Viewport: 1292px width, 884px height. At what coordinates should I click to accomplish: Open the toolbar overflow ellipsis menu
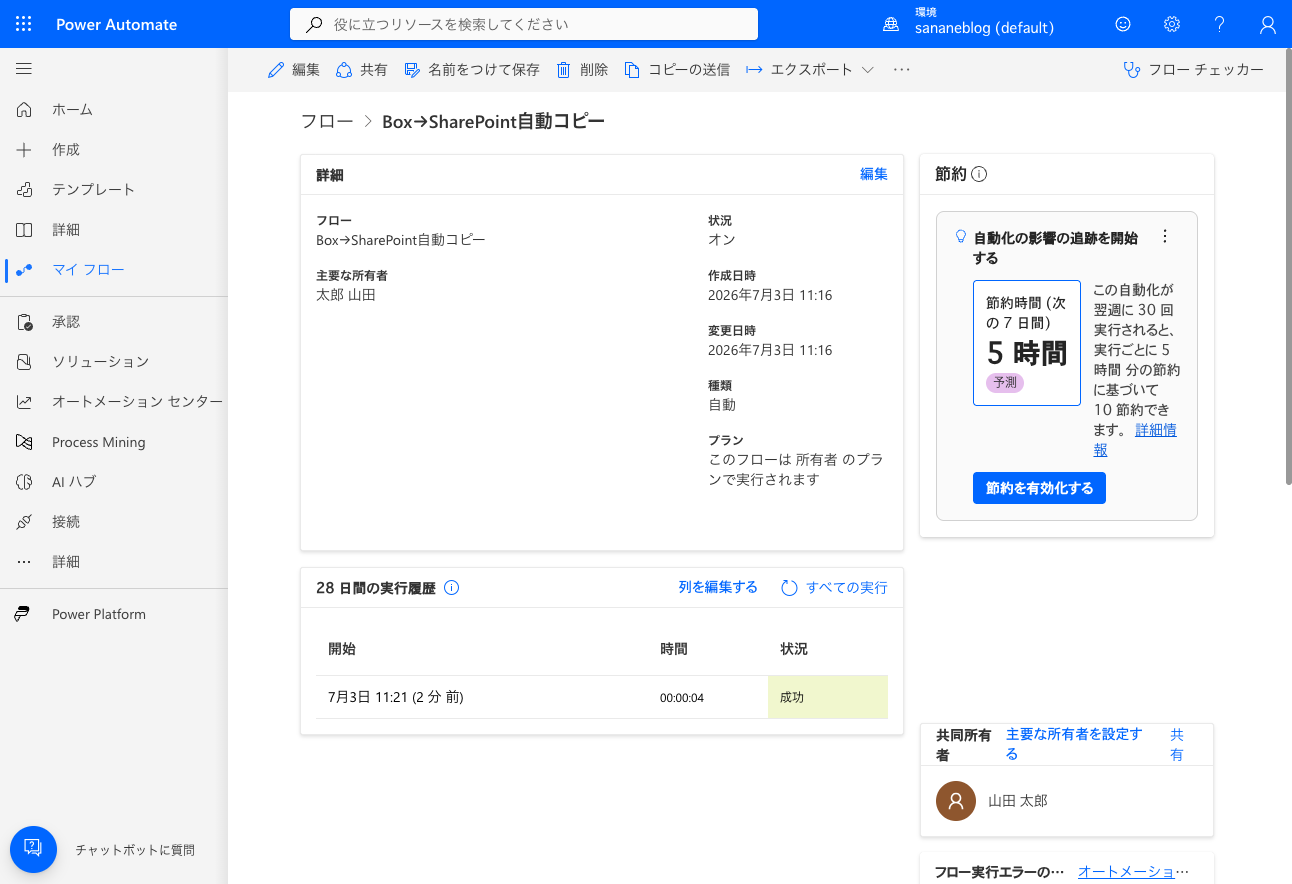point(902,70)
